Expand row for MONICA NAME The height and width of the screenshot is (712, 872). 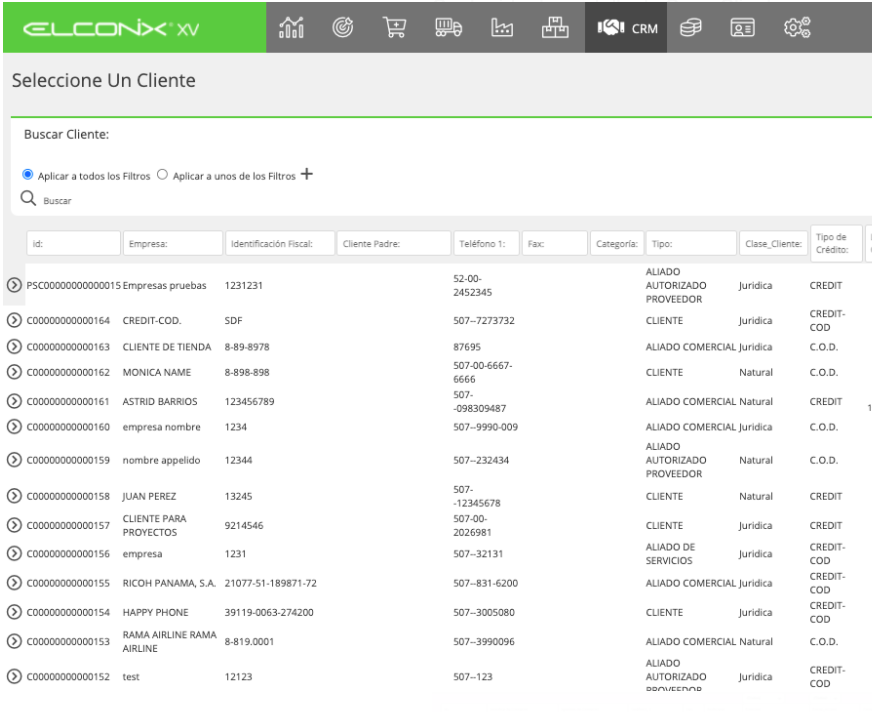pos(14,372)
